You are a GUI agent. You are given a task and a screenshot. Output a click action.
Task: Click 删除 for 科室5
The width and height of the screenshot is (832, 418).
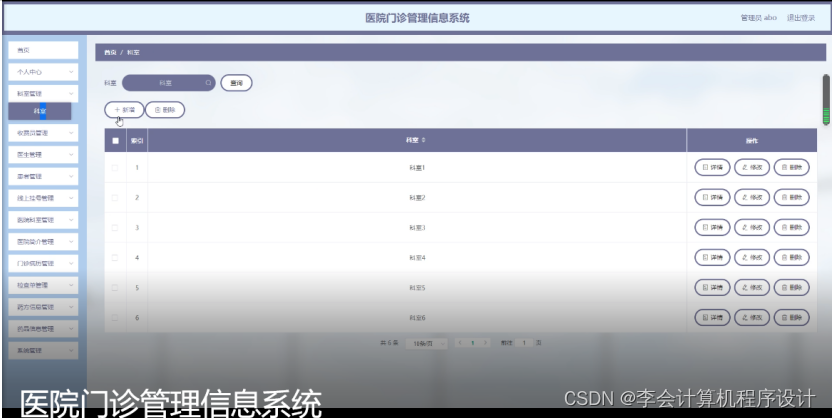coord(792,288)
